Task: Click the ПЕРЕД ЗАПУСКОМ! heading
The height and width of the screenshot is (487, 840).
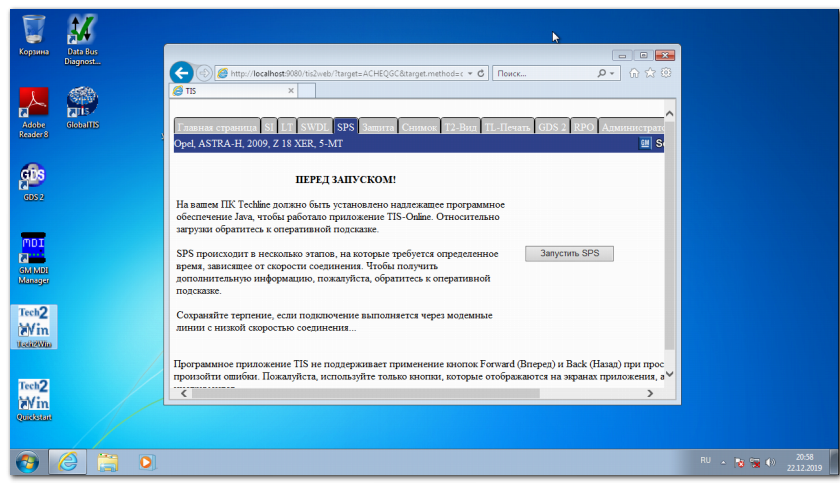Action: [346, 180]
